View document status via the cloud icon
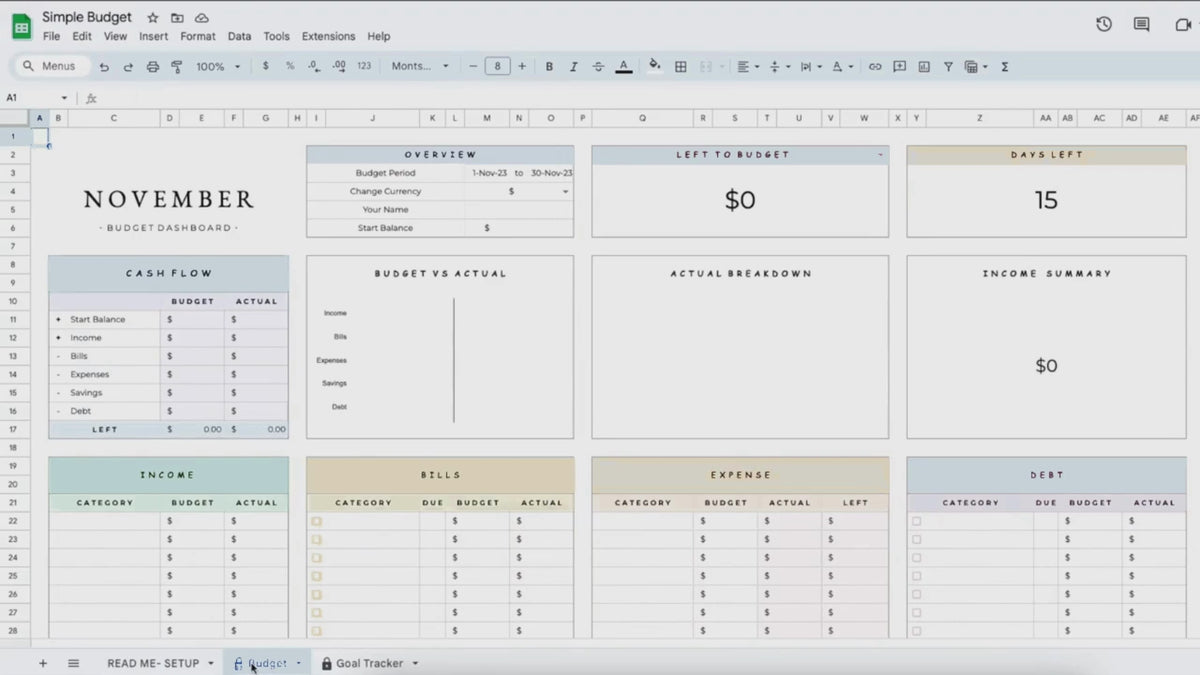Image resolution: width=1200 pixels, height=675 pixels. [202, 18]
